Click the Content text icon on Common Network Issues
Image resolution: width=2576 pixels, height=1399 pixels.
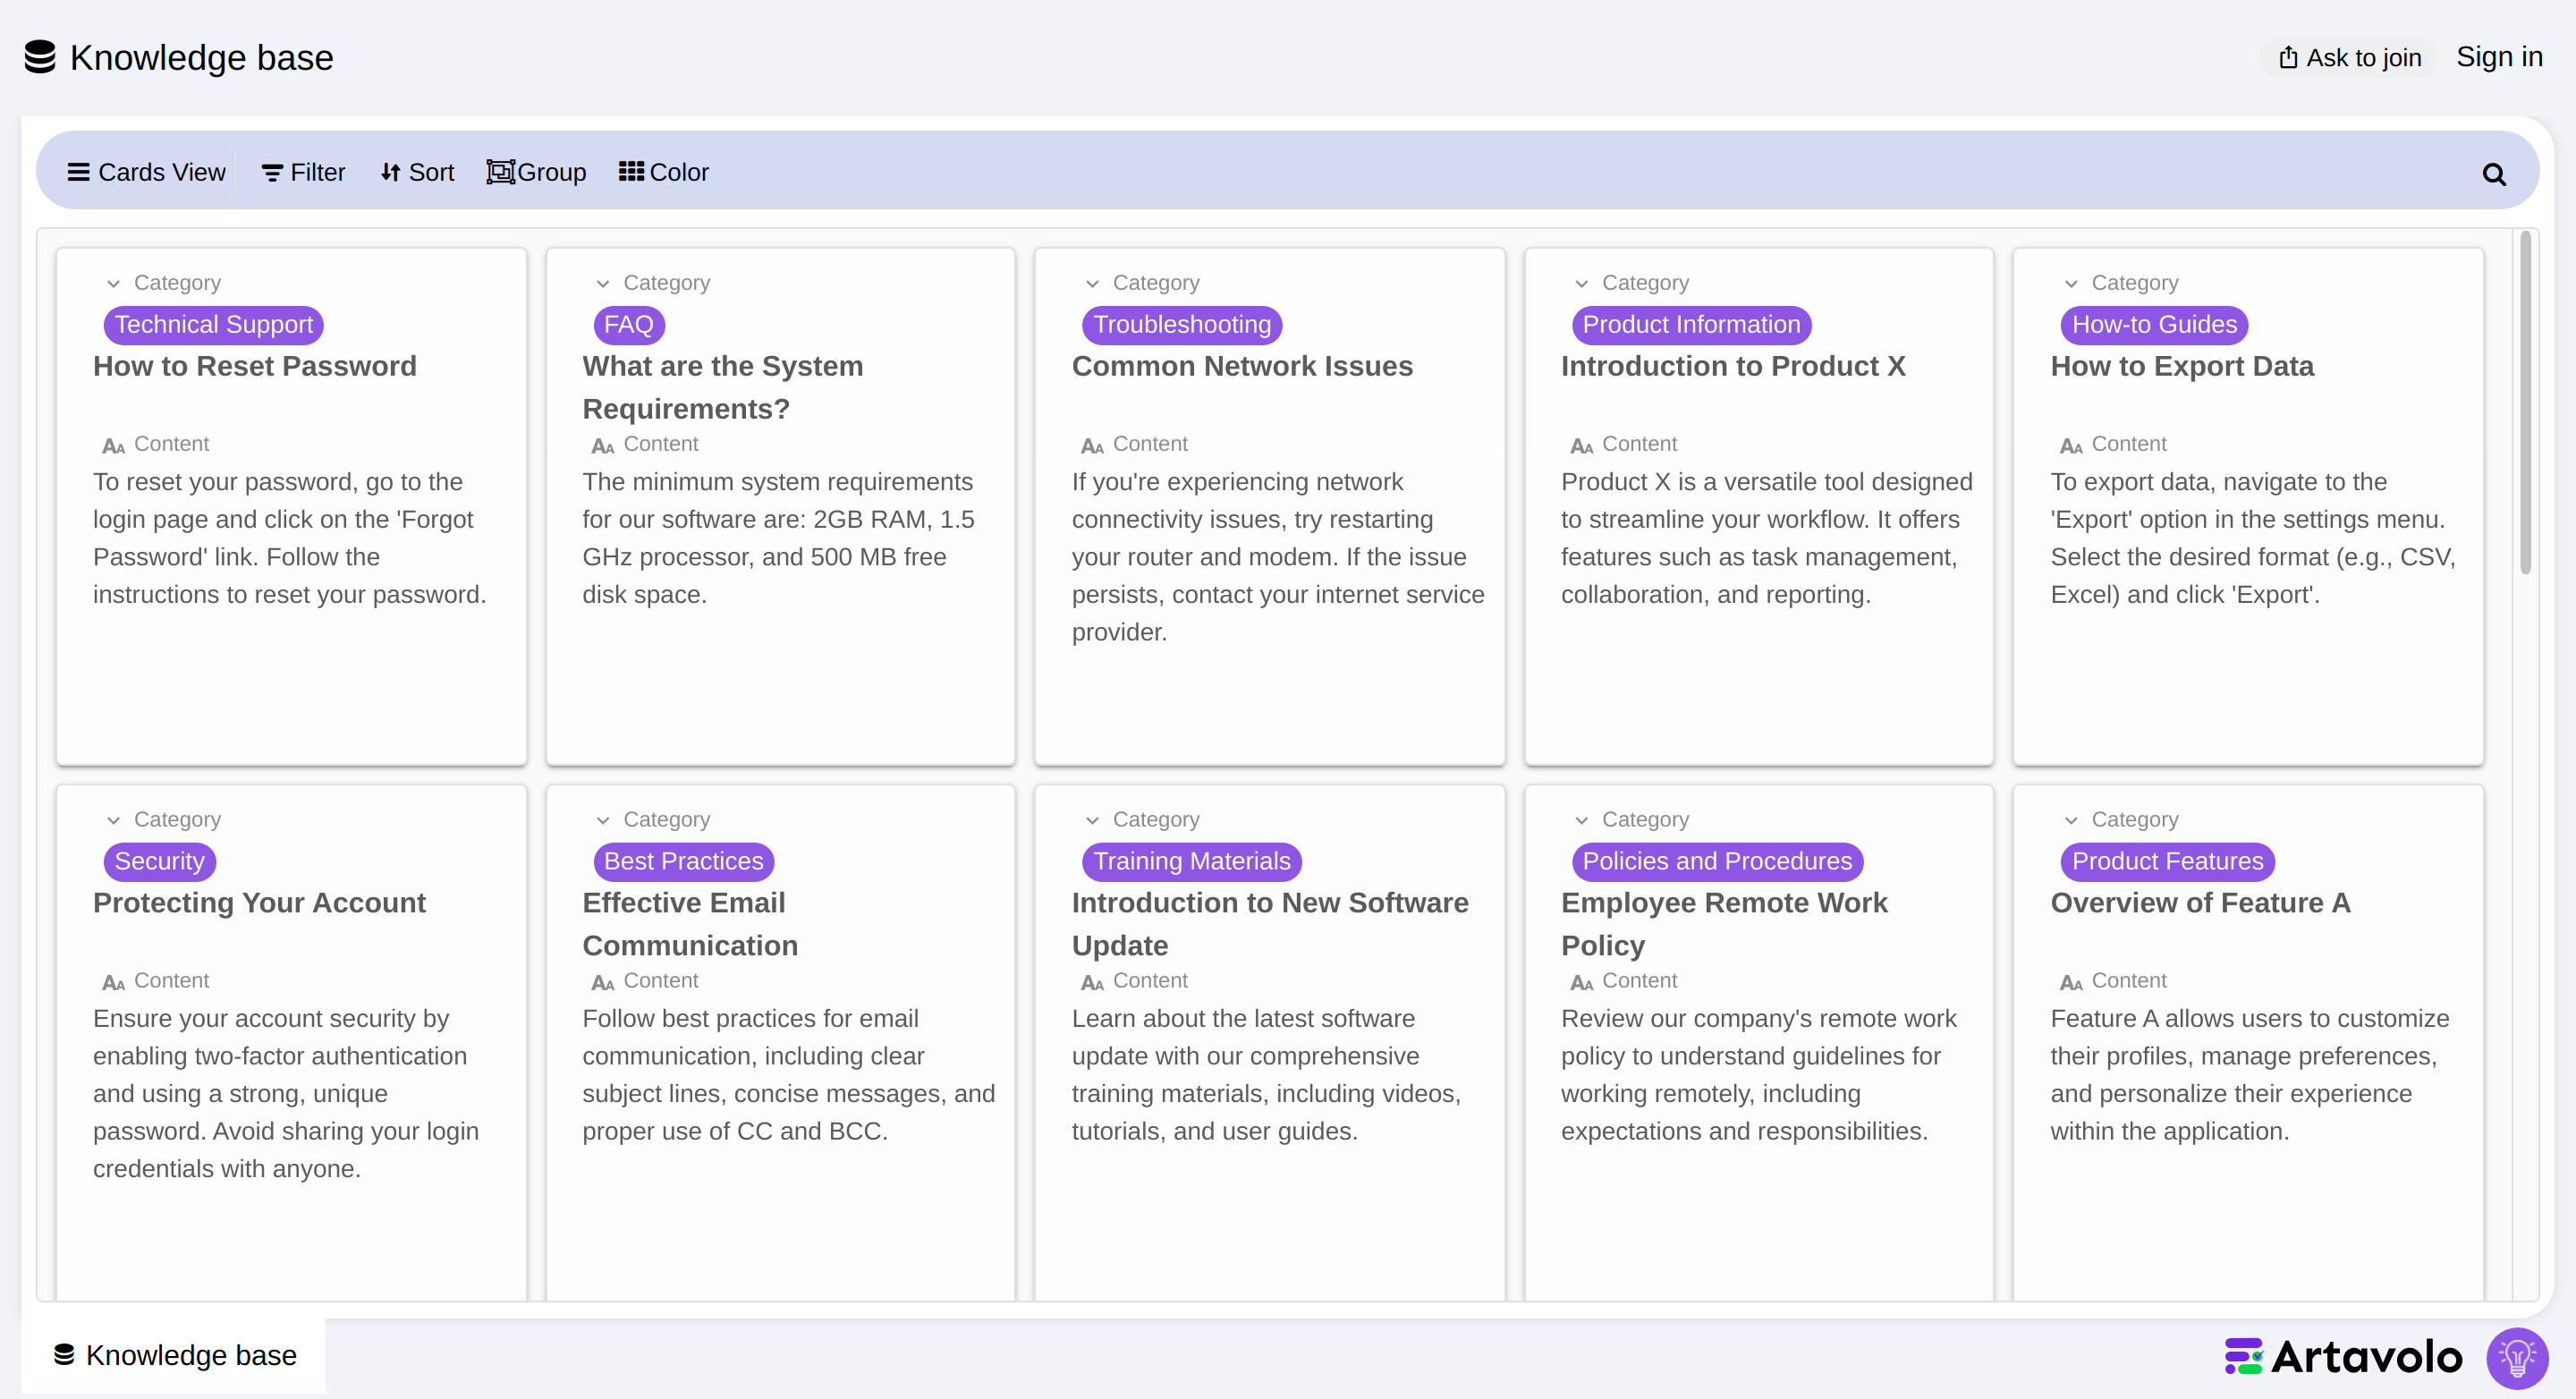tap(1092, 445)
